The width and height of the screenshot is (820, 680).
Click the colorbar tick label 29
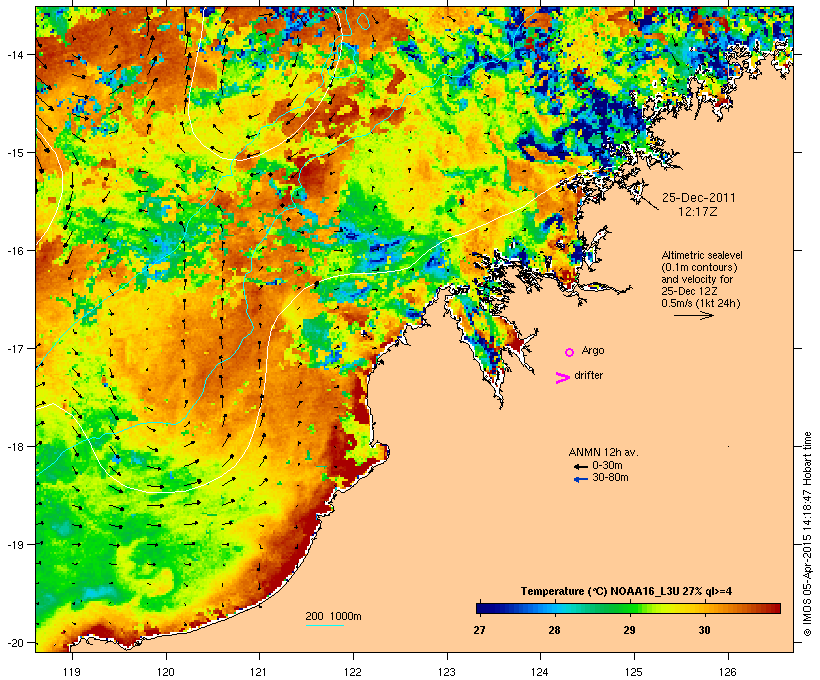629,630
